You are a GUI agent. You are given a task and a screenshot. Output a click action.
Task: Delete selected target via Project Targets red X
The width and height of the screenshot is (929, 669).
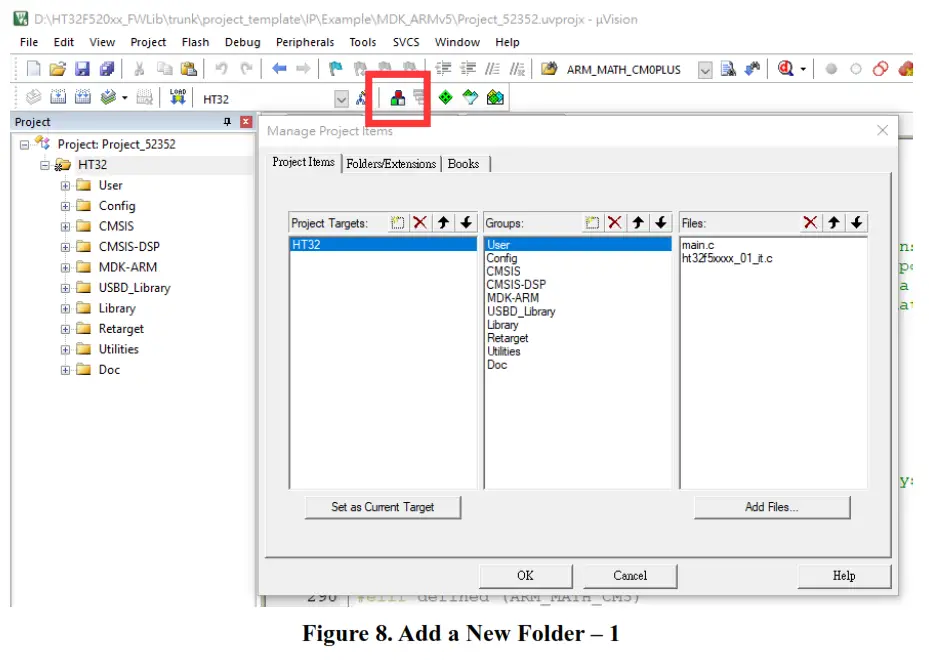(x=420, y=223)
